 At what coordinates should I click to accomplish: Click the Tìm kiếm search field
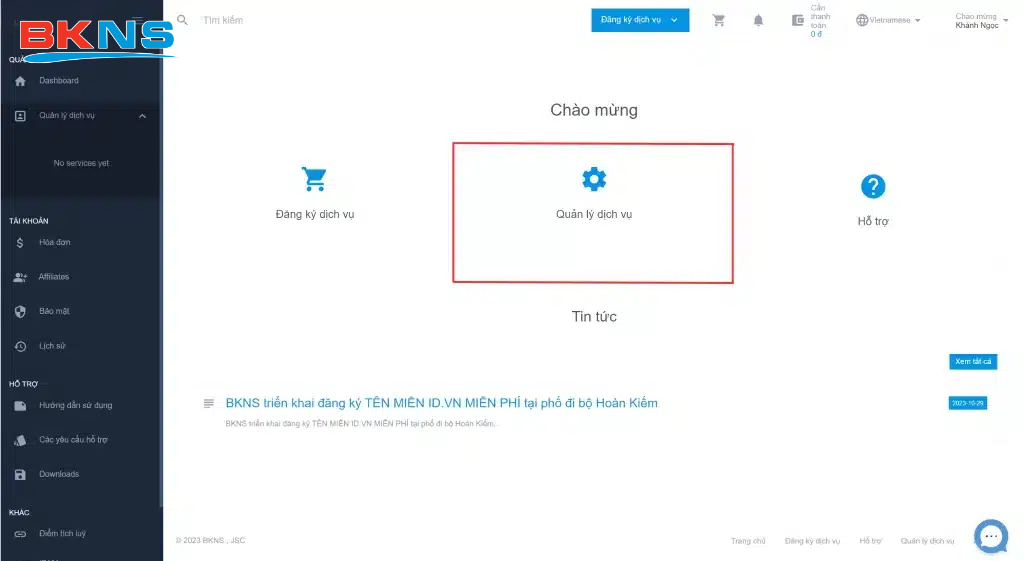coord(300,20)
